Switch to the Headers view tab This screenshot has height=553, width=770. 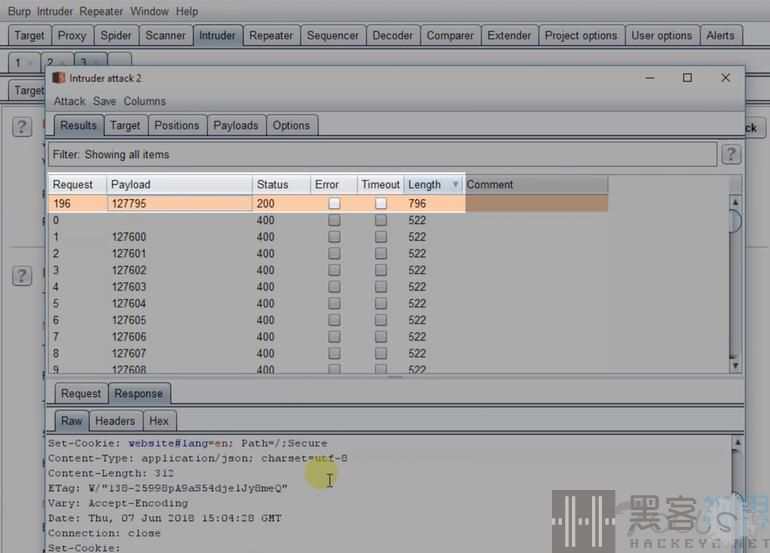pos(115,421)
